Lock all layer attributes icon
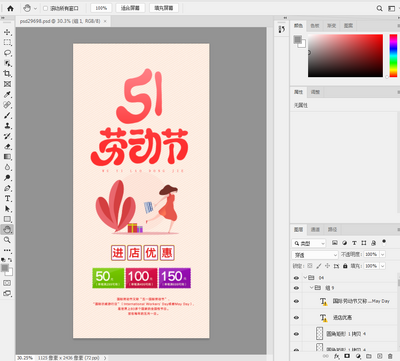Viewport: 400px width, 361px height. click(x=345, y=266)
